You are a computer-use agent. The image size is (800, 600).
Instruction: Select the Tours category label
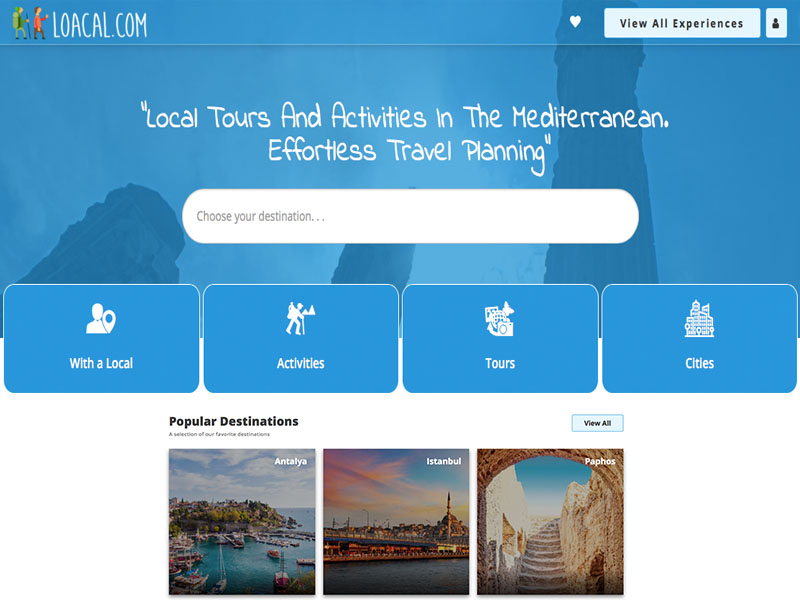(x=500, y=363)
